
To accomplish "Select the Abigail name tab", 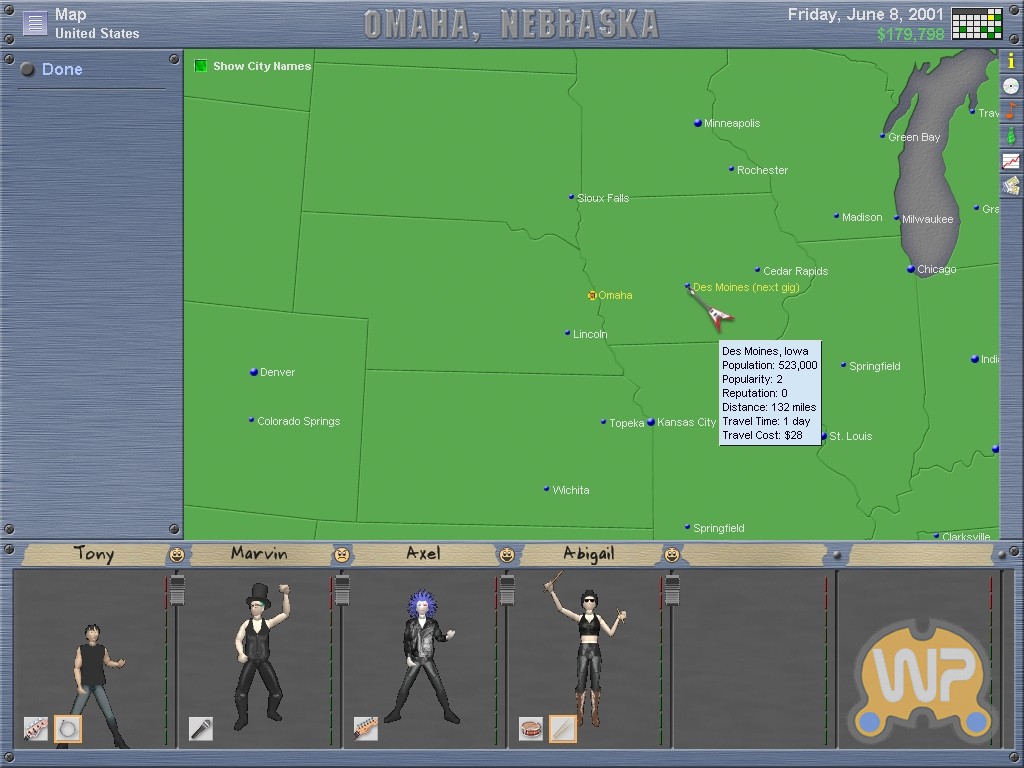I will (588, 554).
